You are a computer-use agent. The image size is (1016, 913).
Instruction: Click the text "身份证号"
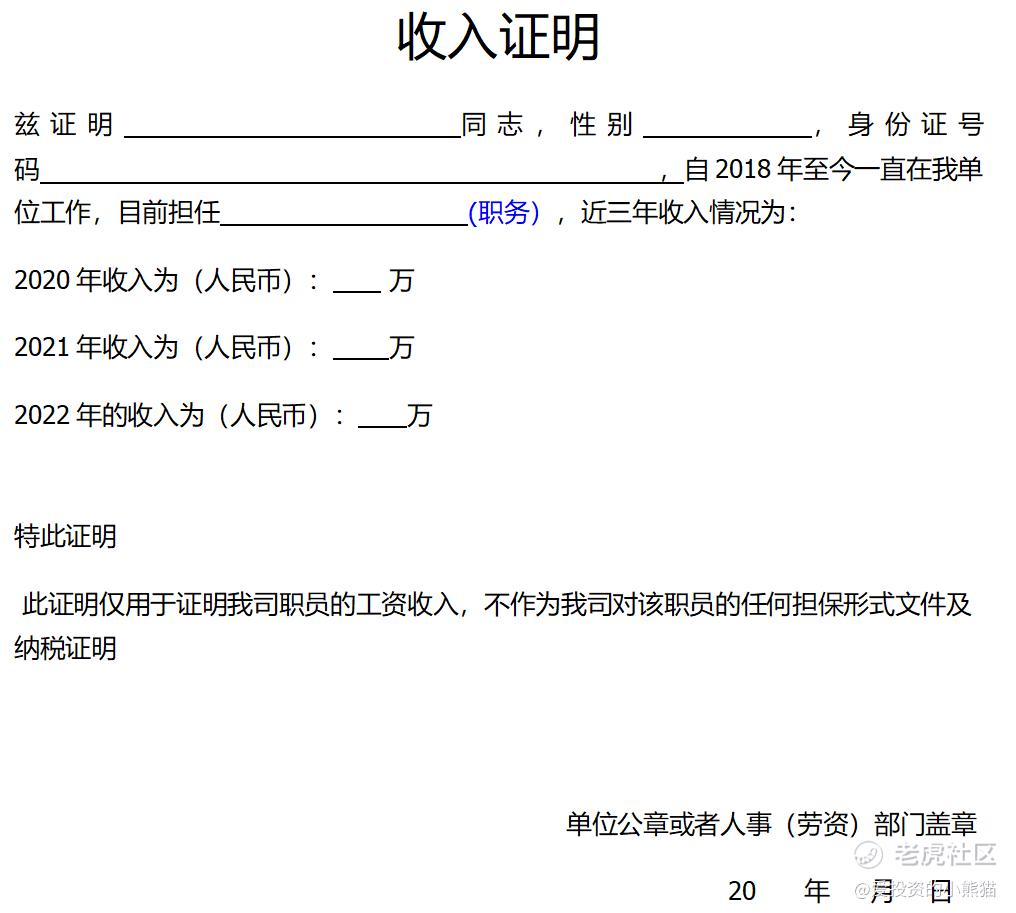pyautogui.click(x=916, y=124)
